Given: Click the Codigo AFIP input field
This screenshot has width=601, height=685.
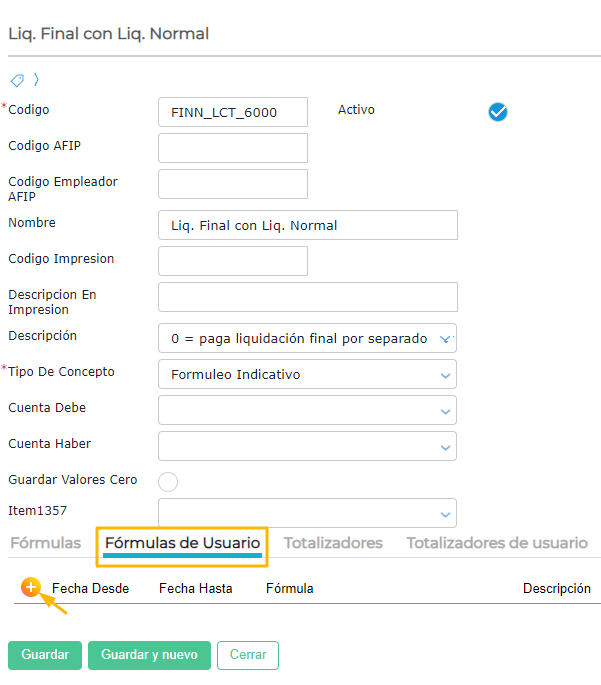Looking at the screenshot, I should click(x=233, y=148).
